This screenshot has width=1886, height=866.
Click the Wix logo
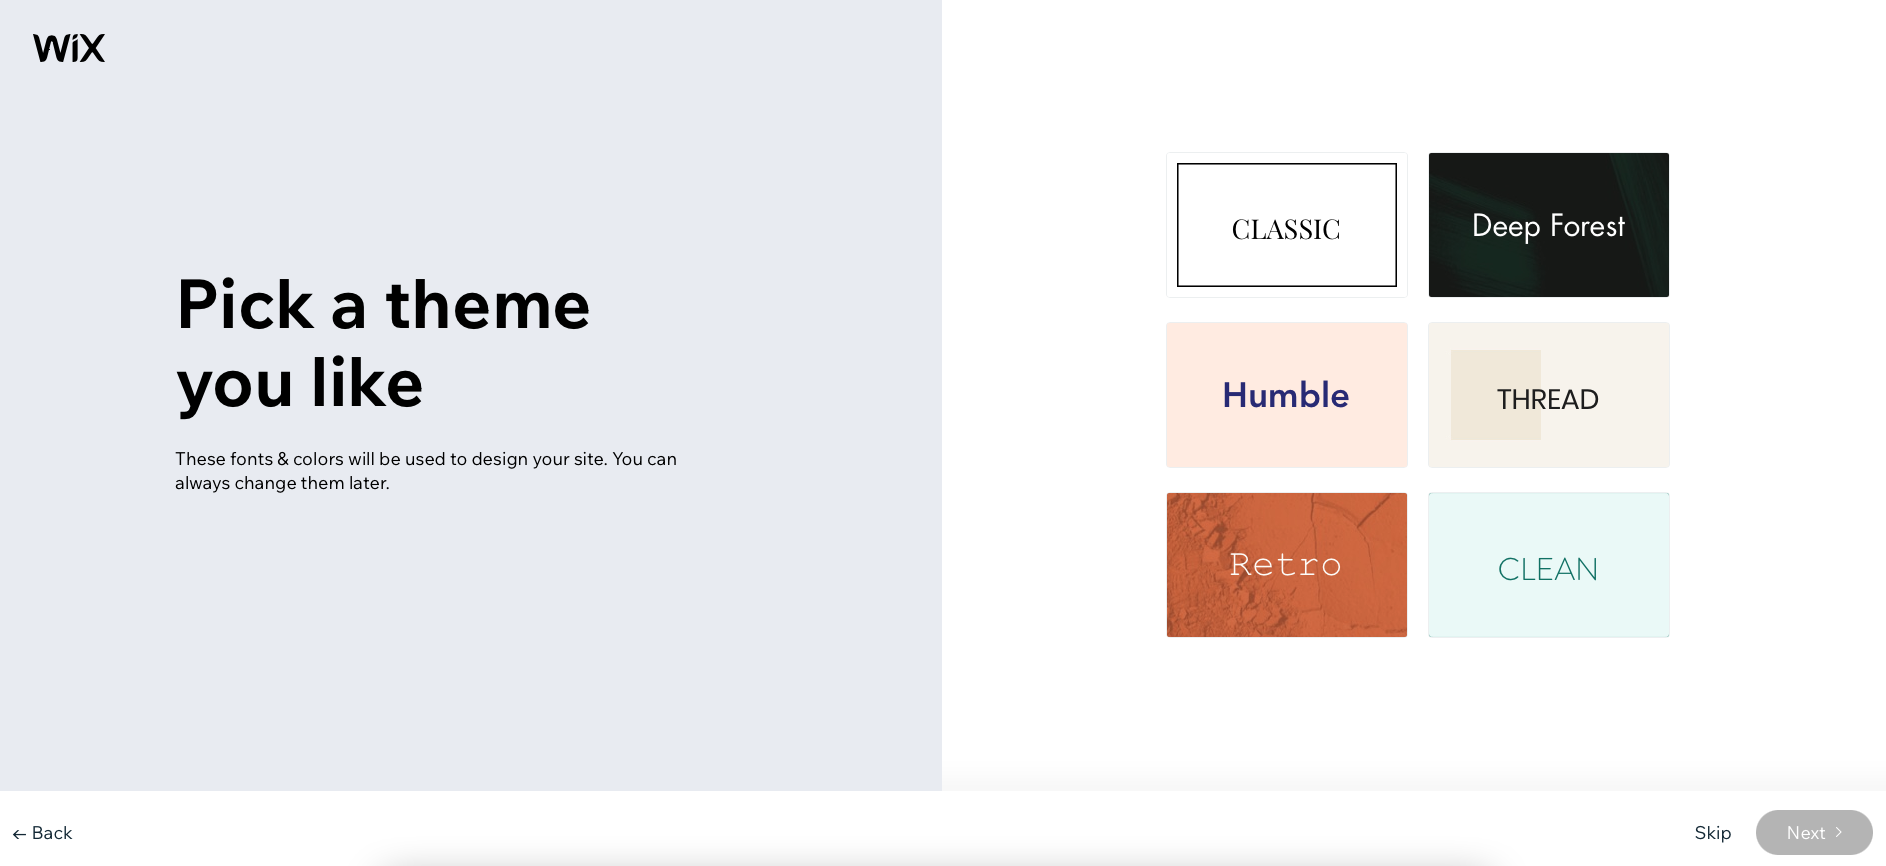tap(69, 48)
